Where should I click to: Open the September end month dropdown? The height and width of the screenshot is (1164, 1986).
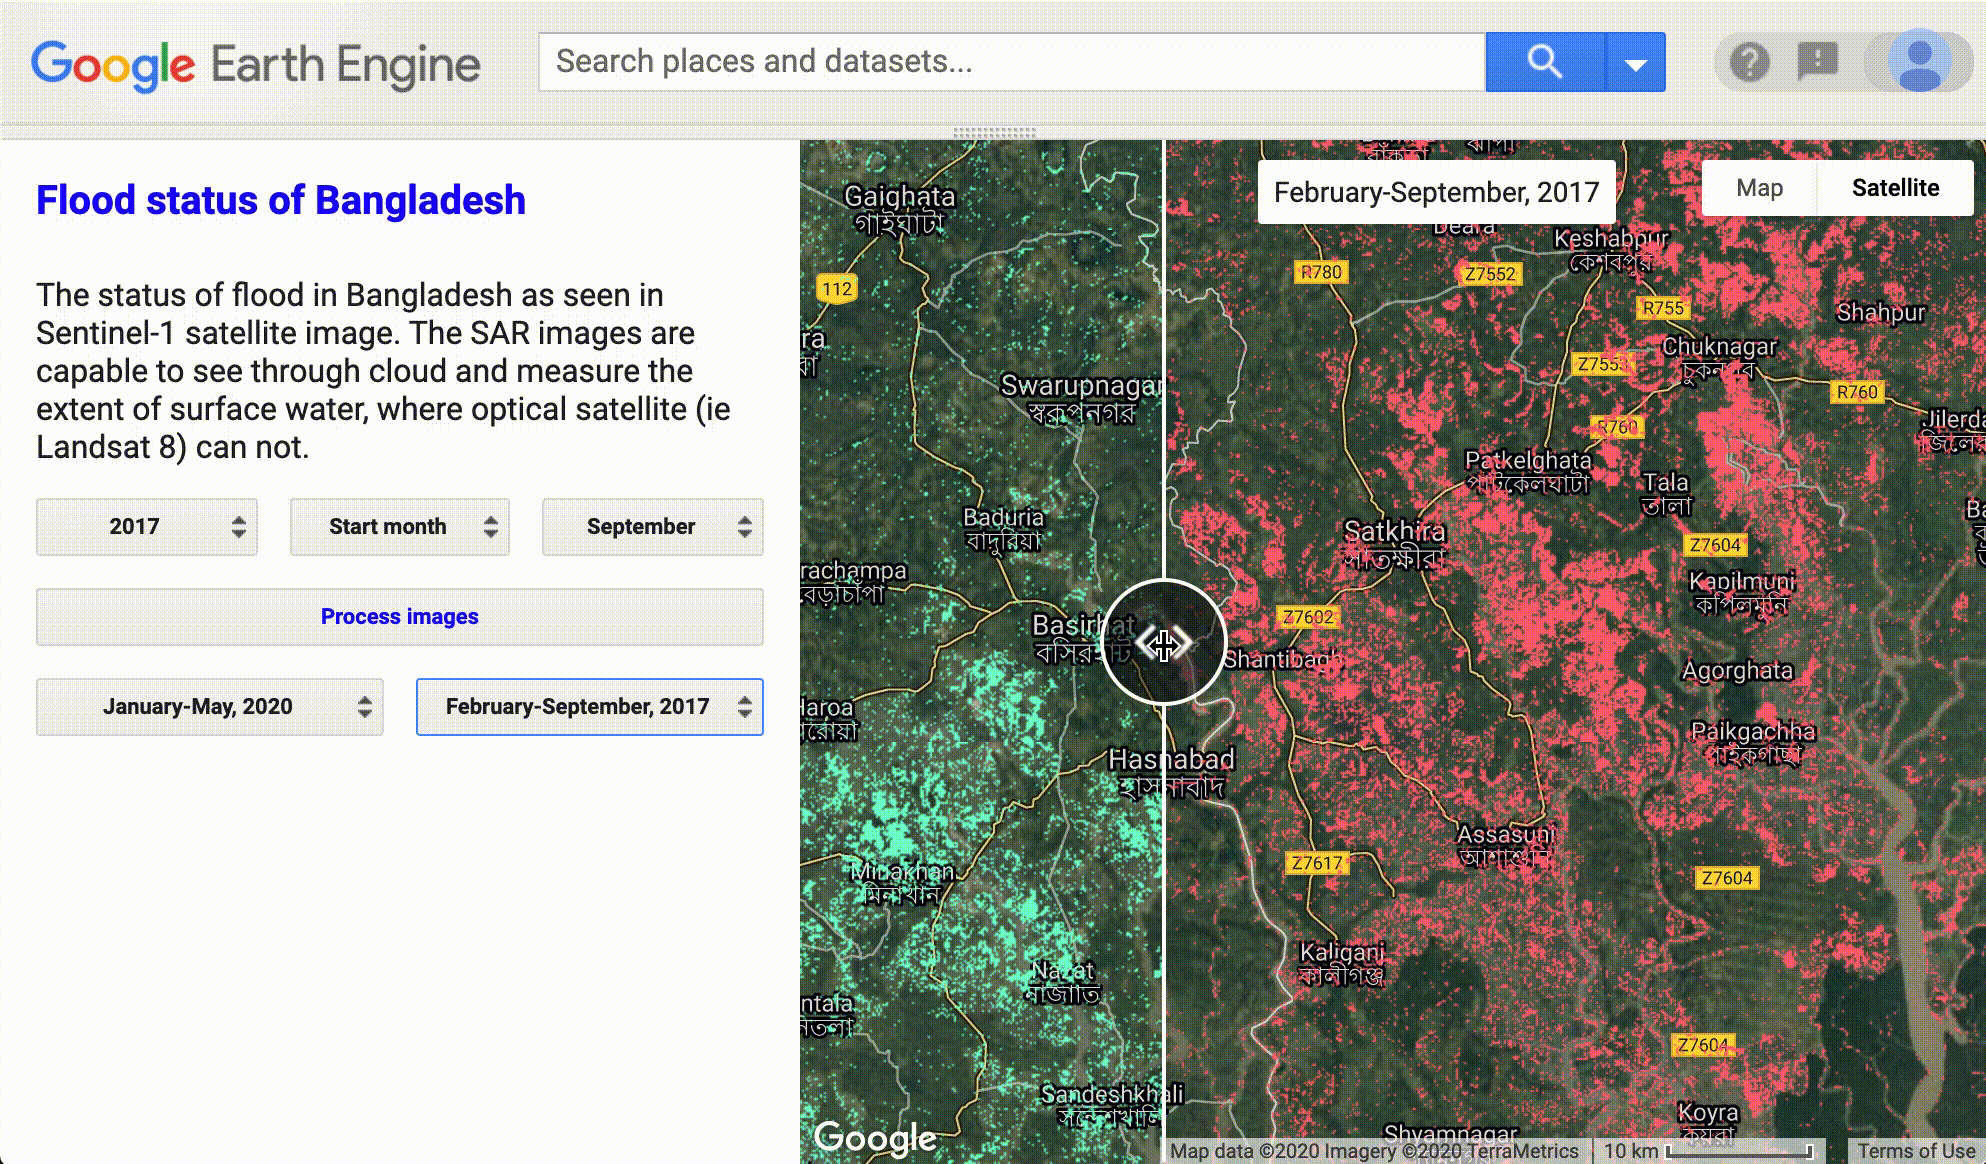tap(652, 527)
